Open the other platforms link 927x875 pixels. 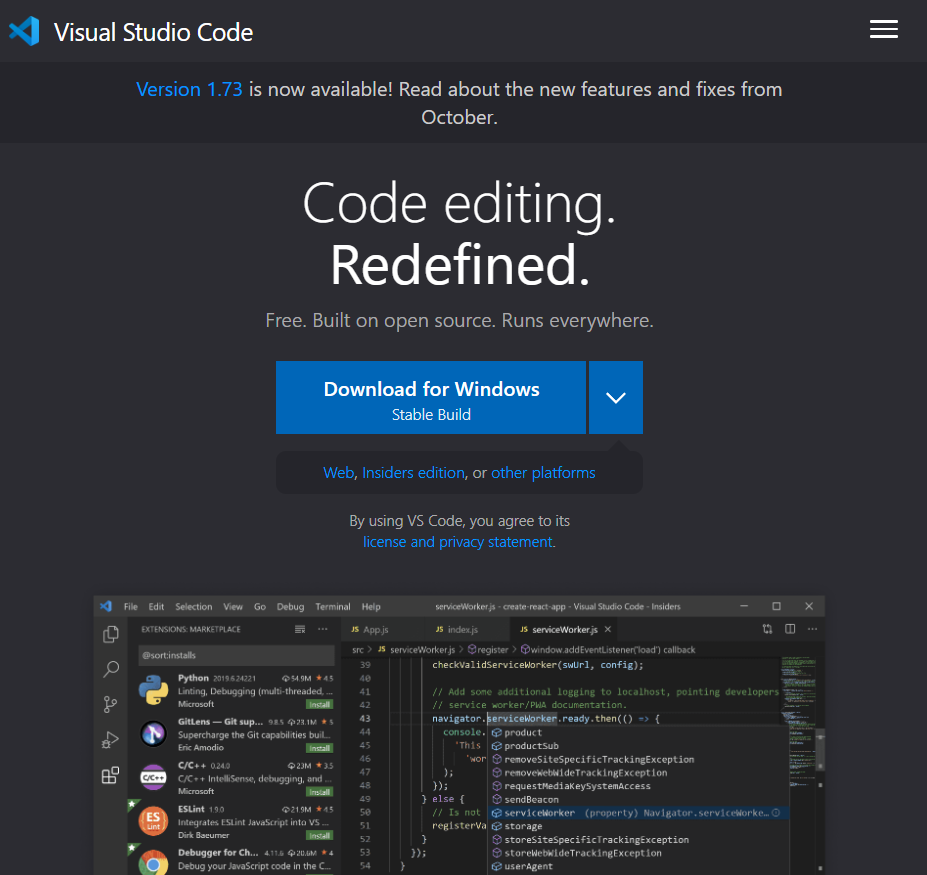coord(543,473)
